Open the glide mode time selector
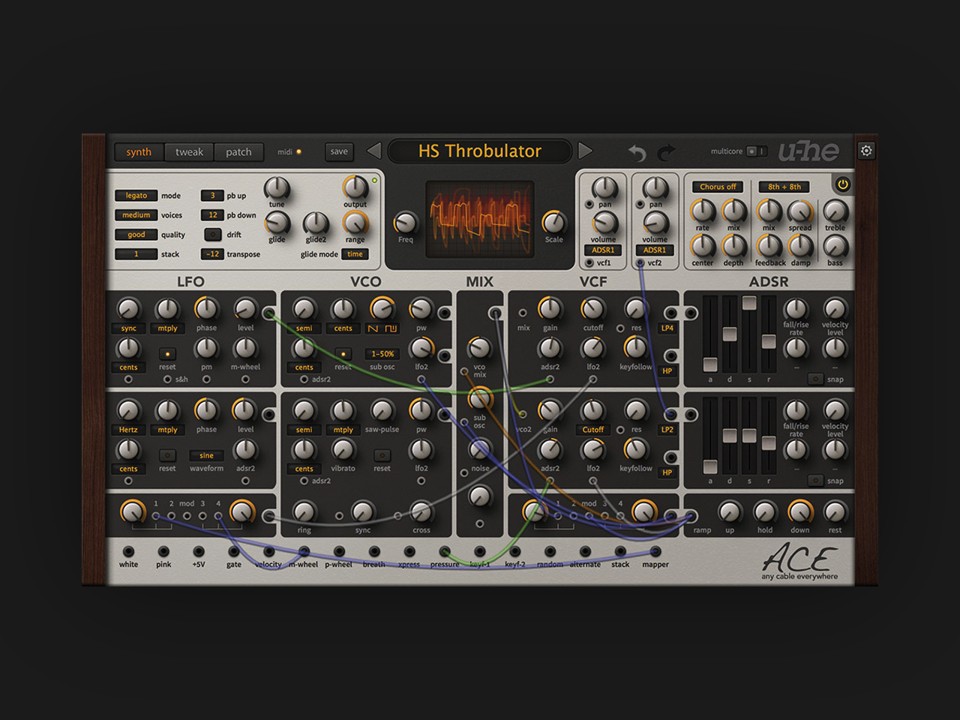The image size is (960, 720). (x=355, y=254)
